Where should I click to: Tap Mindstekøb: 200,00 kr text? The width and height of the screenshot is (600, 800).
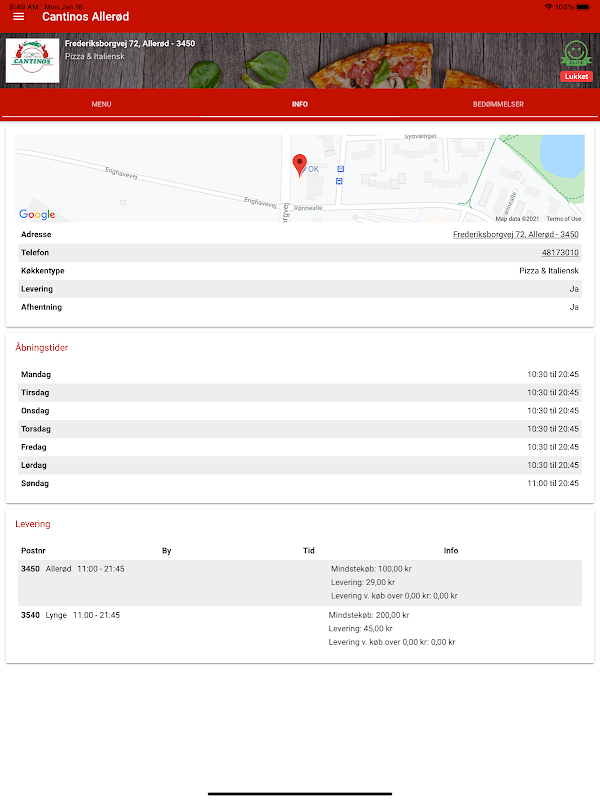[369, 615]
